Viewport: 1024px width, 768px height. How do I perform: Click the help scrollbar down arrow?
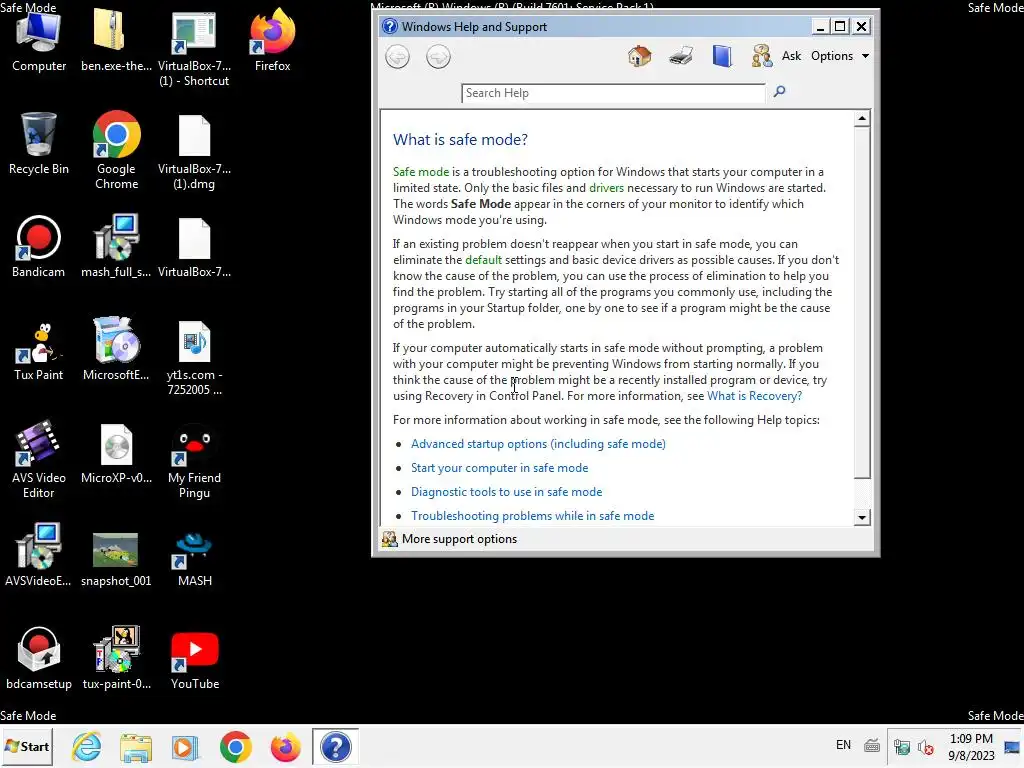[862, 518]
